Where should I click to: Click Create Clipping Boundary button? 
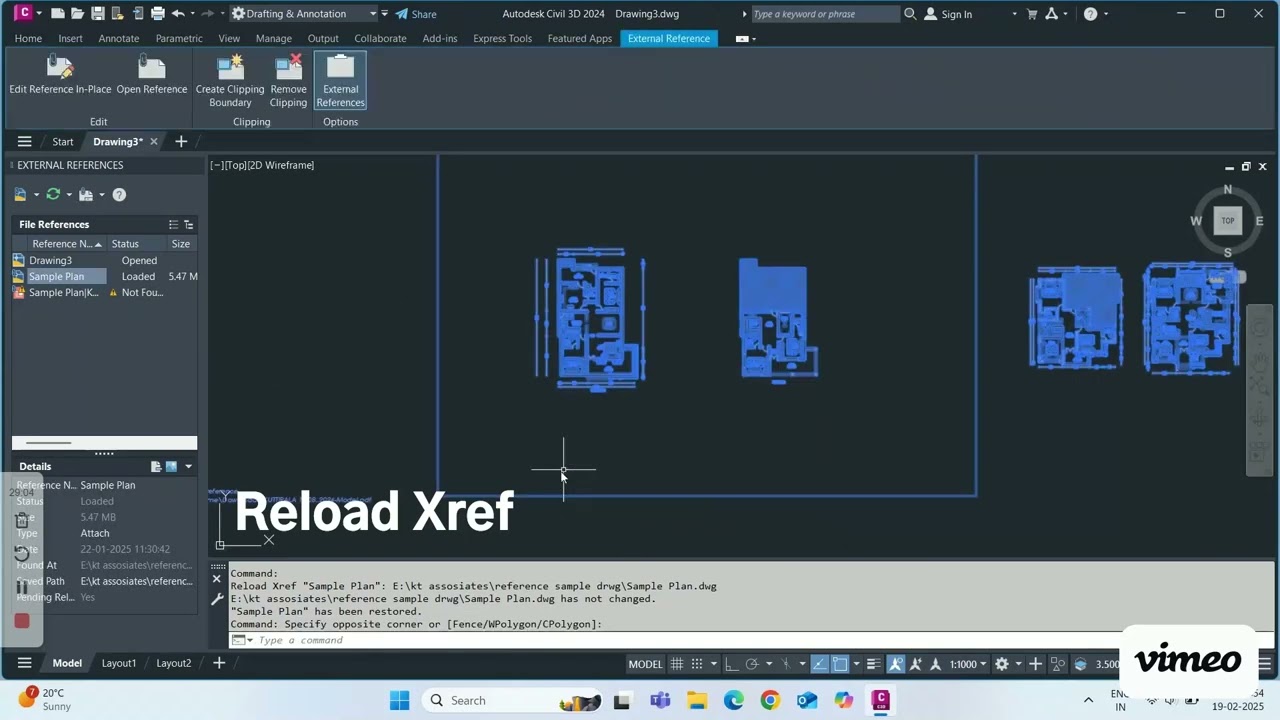coord(230,81)
